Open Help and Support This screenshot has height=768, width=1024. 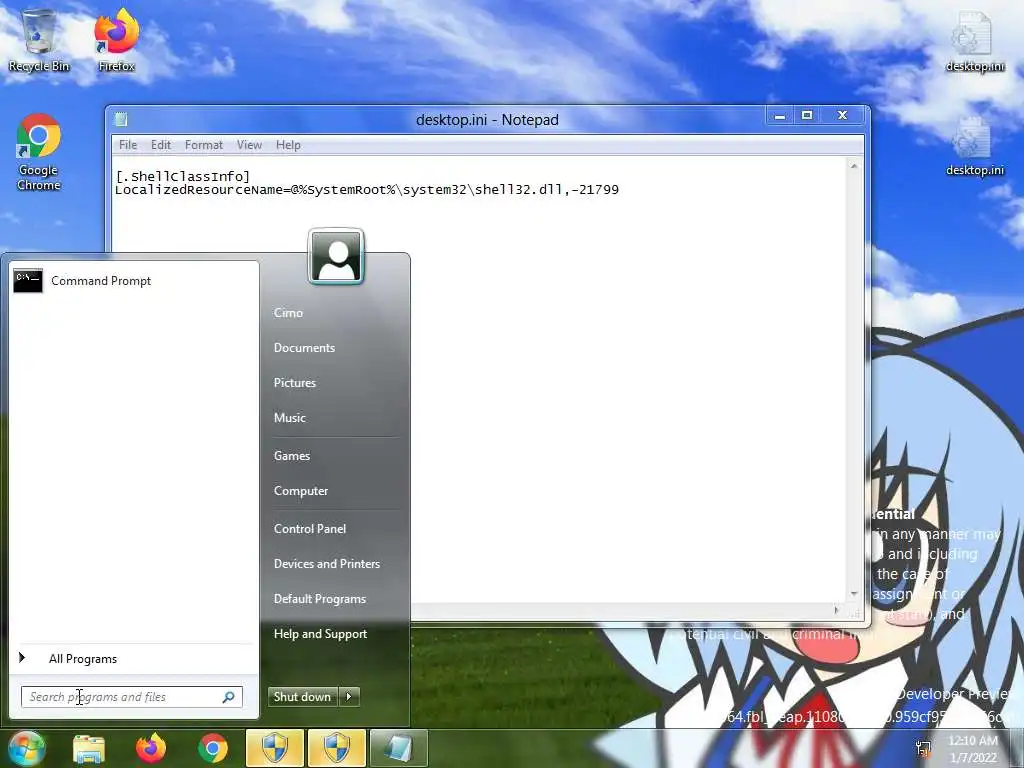[x=321, y=634]
